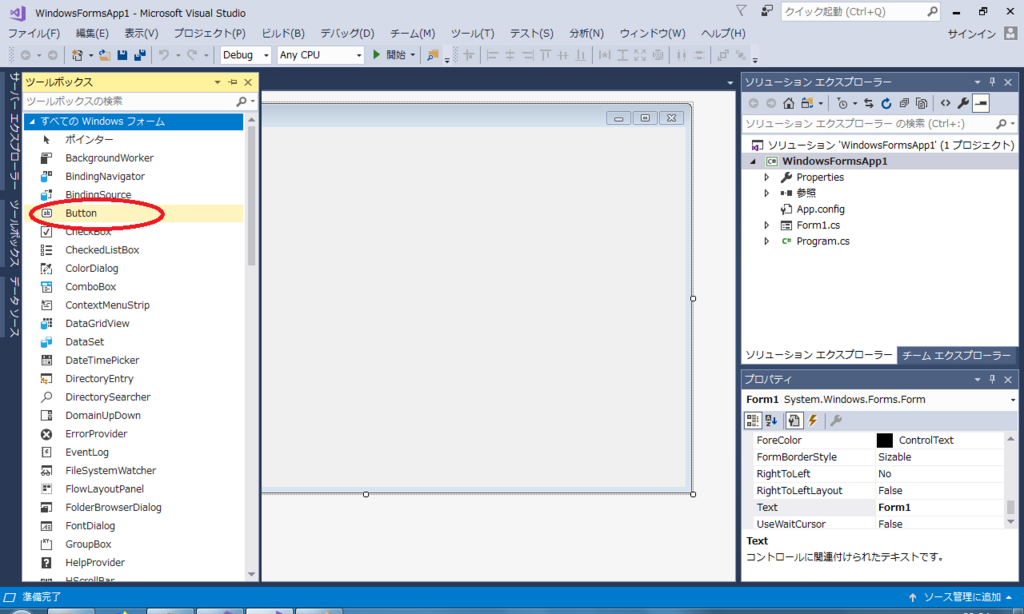Image resolution: width=1024 pixels, height=614 pixels.
Task: Click the wrench Properties icon in Solution Explorer
Action: [963, 103]
